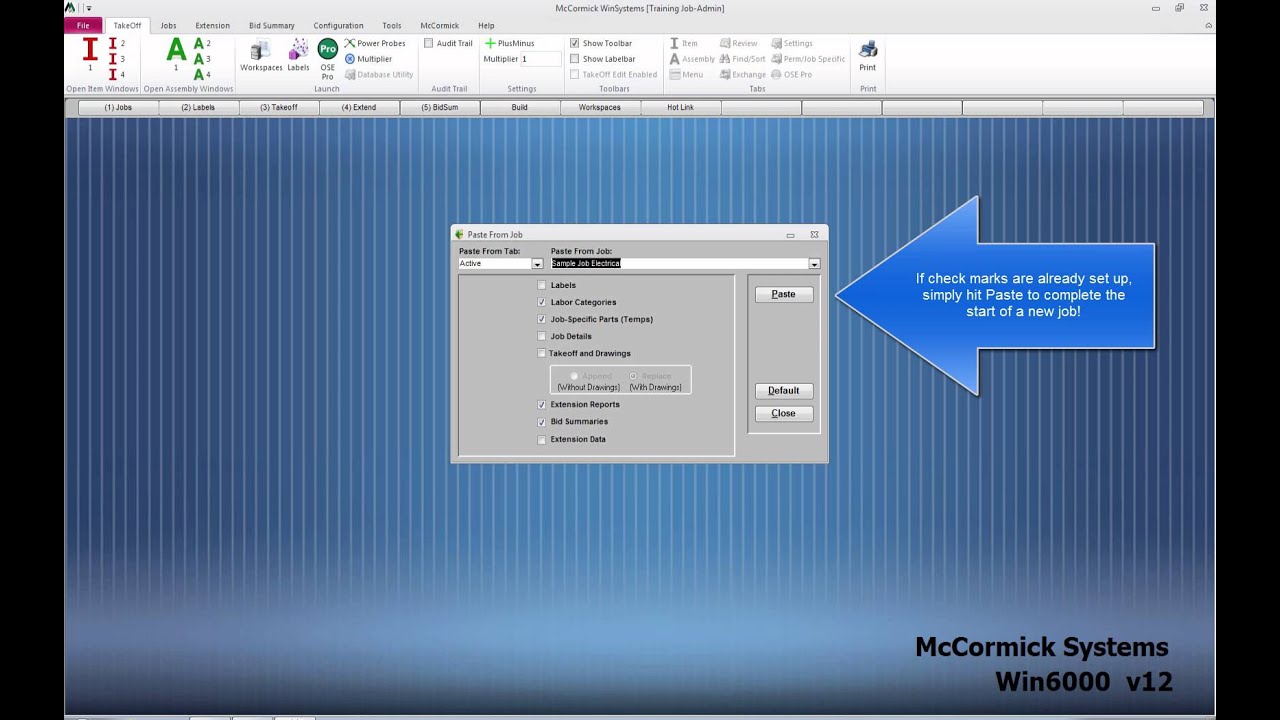
Task: Launch OSE Pro green icon
Action: tap(327, 59)
